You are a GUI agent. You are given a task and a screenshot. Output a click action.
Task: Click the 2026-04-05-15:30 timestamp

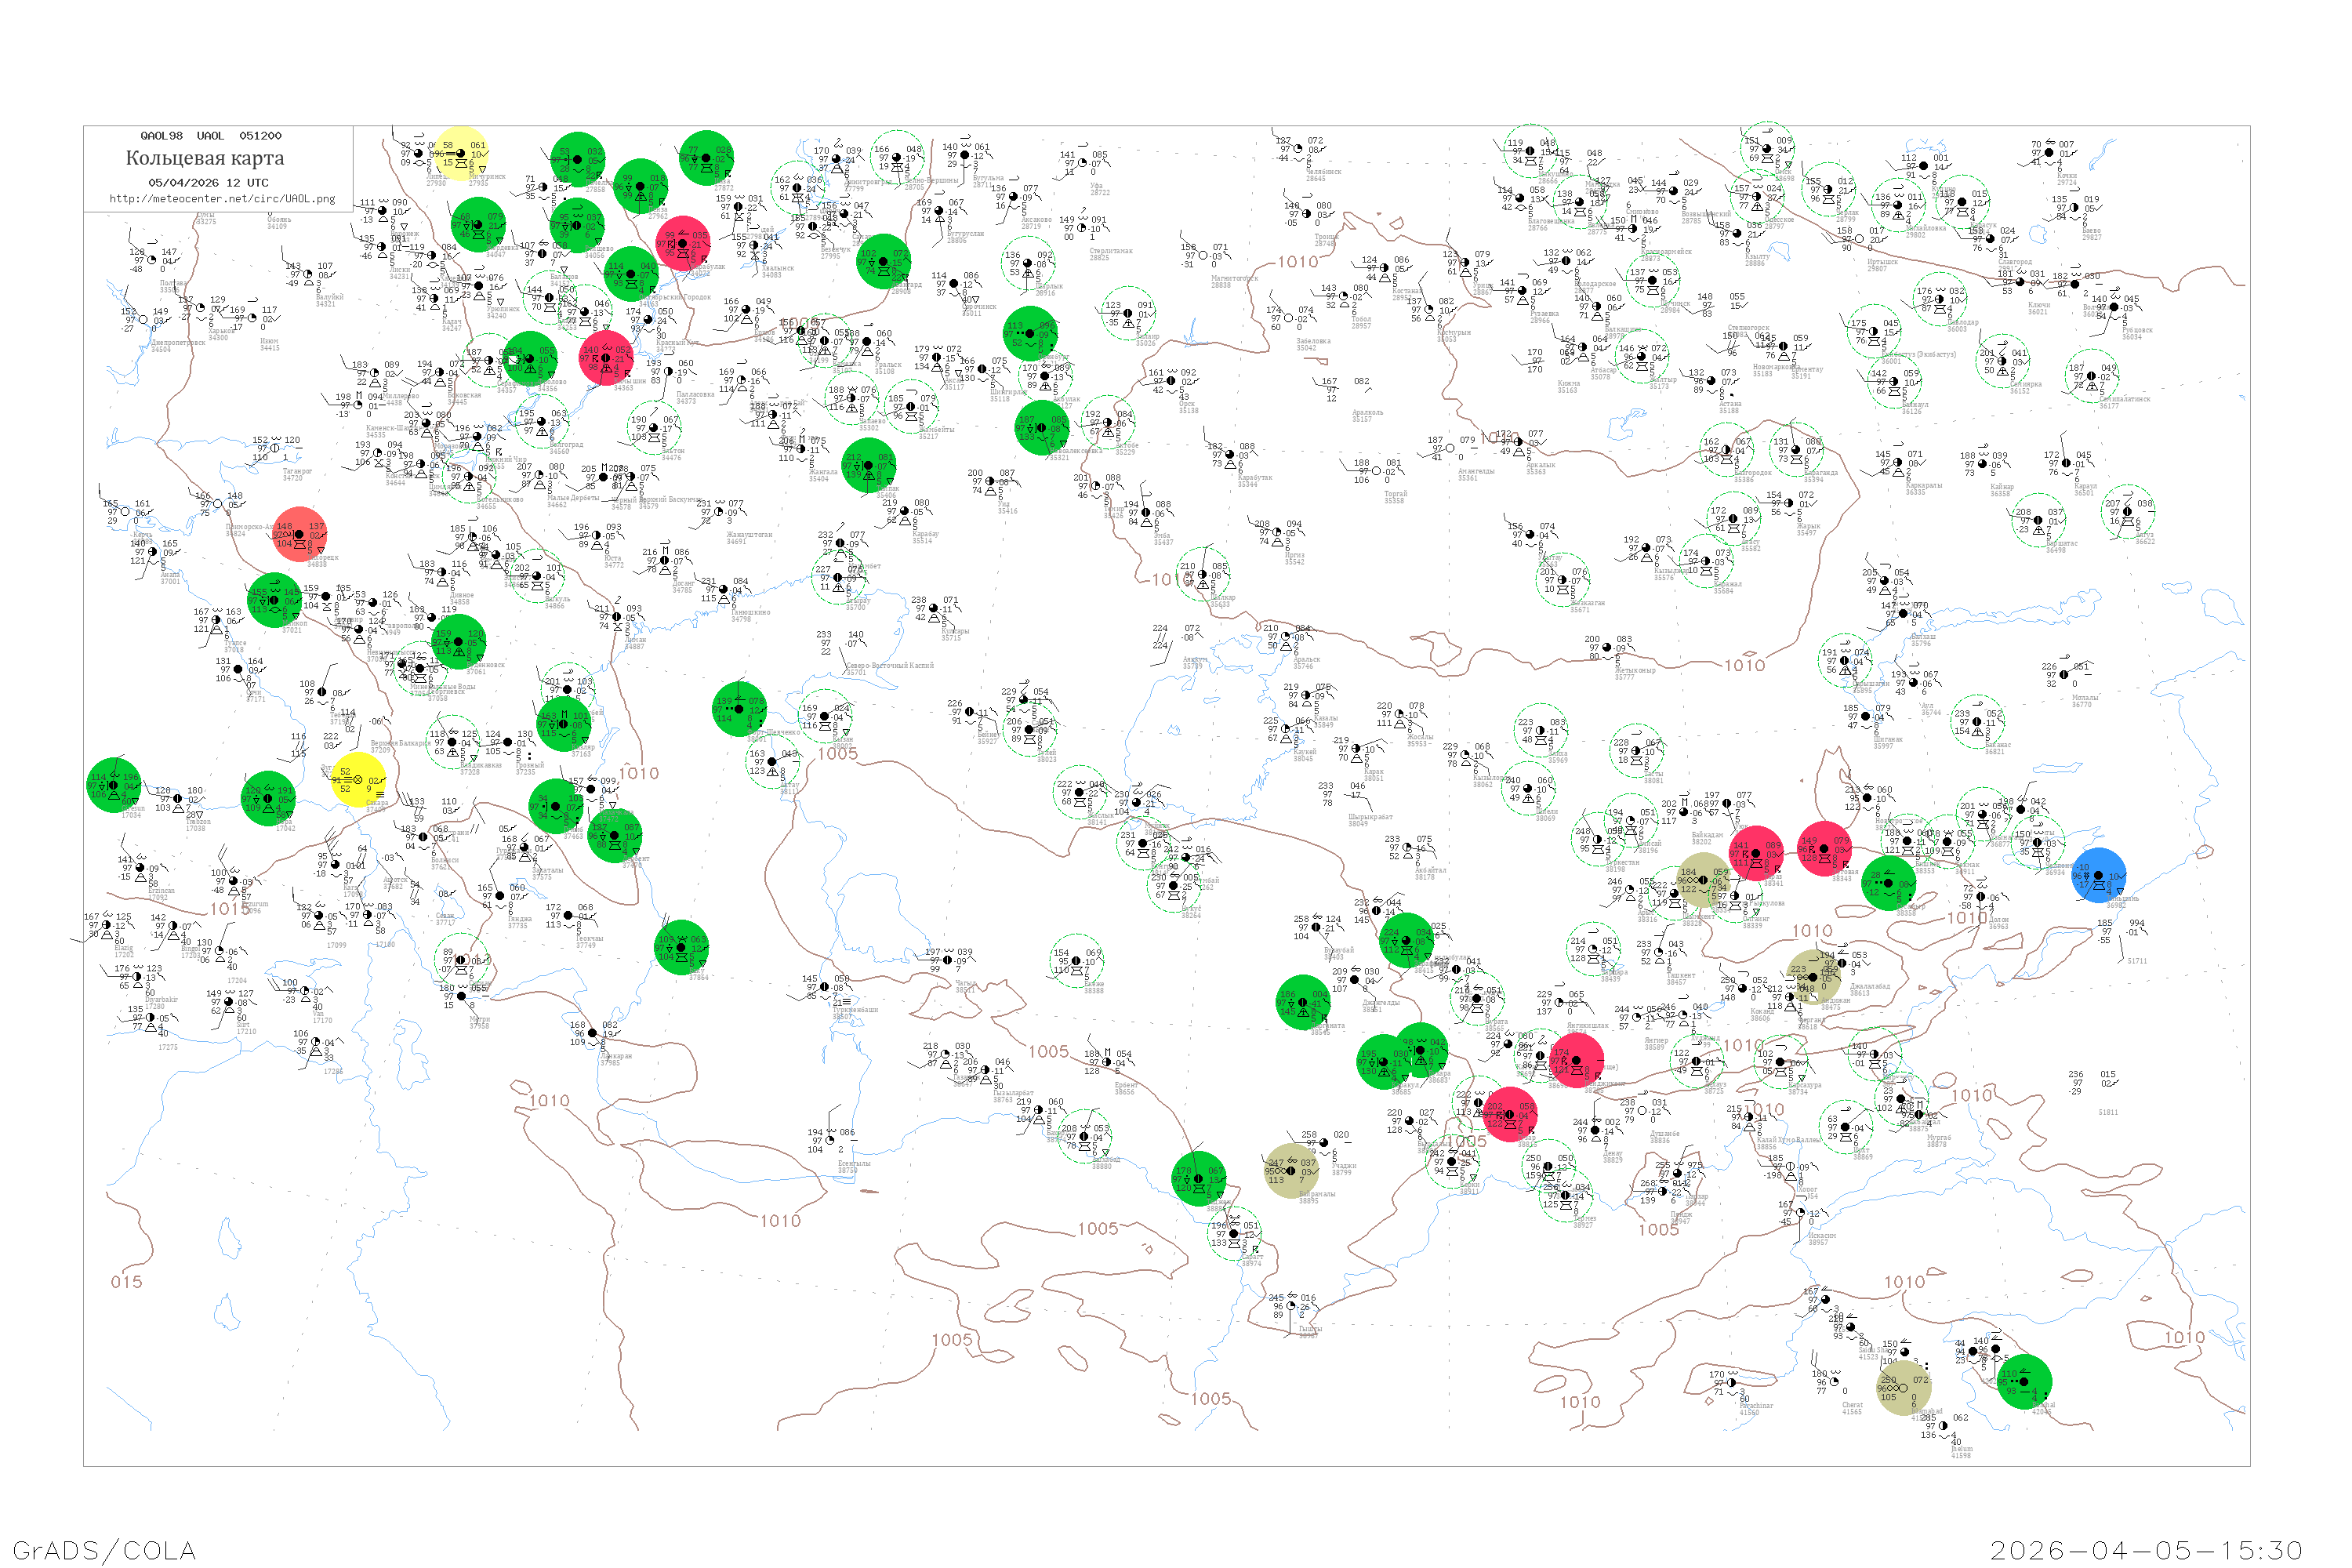2146,1550
